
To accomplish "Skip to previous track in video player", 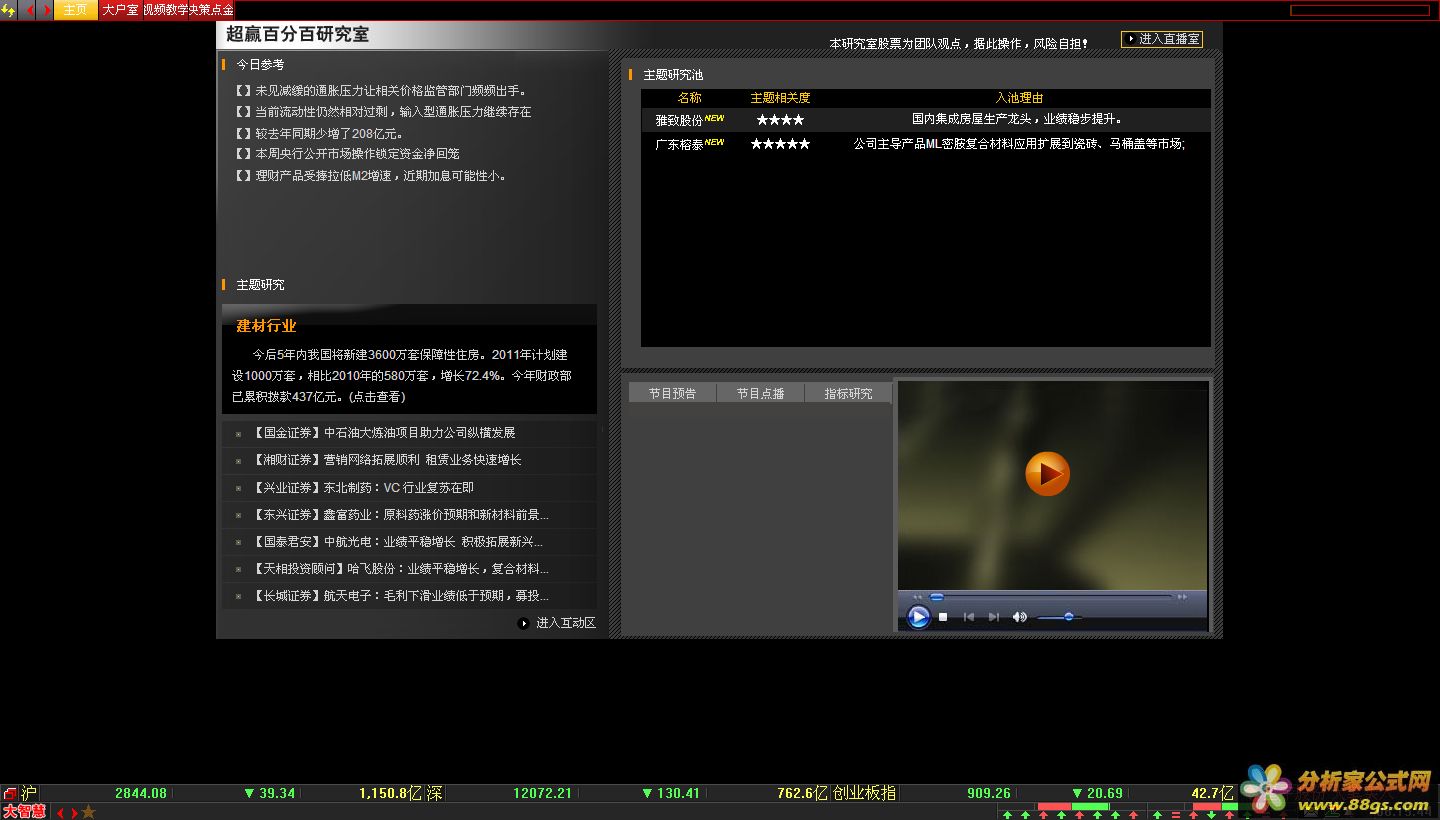I will (x=968, y=617).
